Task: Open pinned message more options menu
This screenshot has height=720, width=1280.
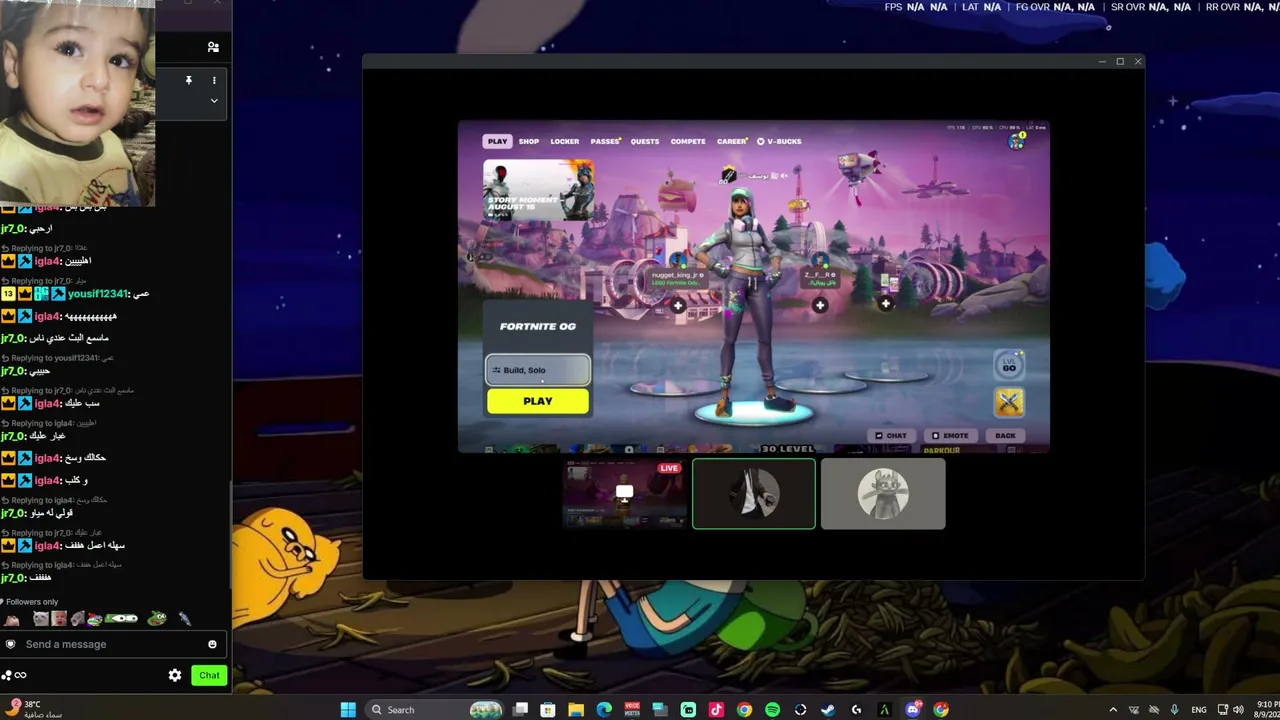Action: point(214,80)
